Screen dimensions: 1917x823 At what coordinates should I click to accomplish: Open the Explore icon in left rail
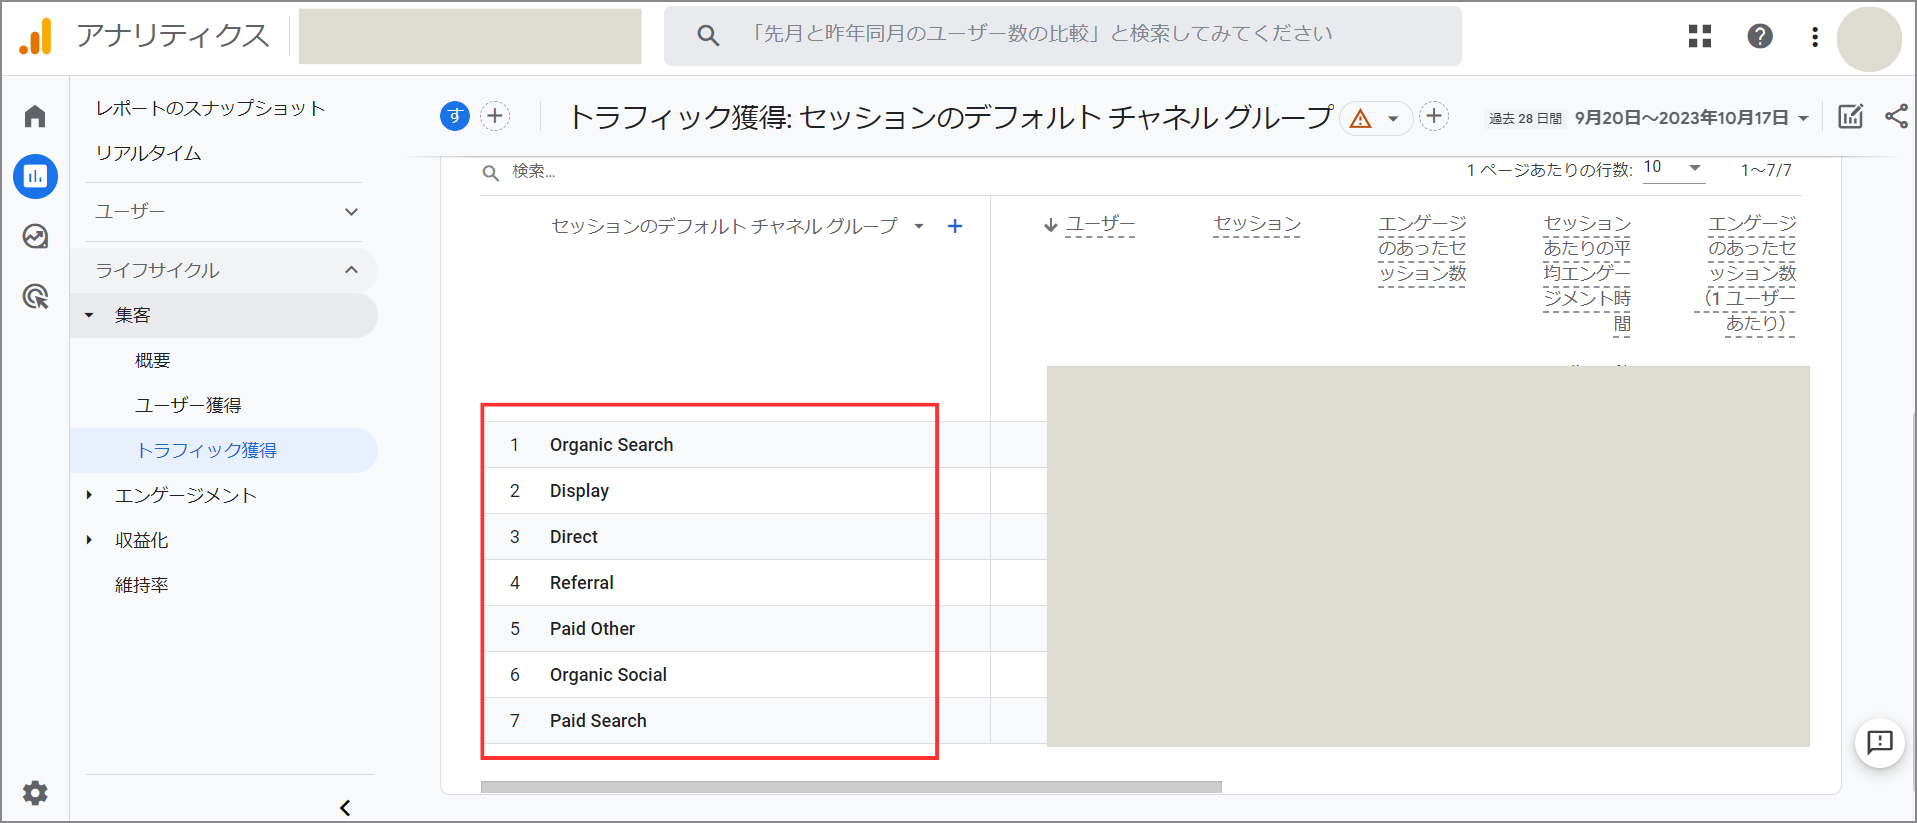click(x=35, y=236)
